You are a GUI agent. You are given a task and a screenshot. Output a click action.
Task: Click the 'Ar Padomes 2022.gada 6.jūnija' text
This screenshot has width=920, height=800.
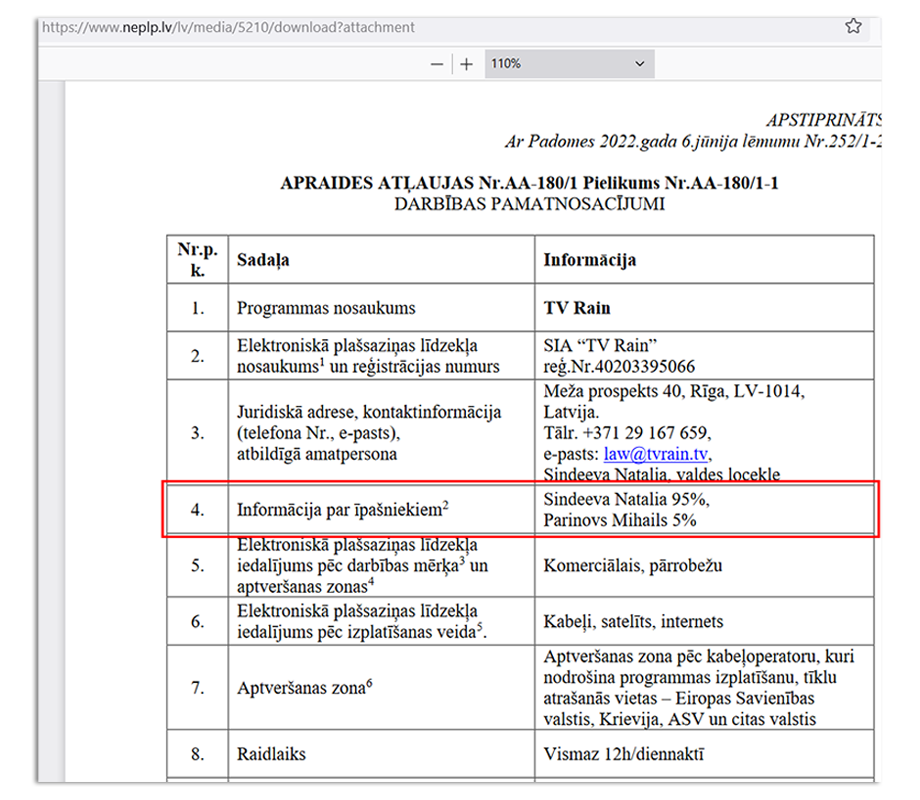point(623,141)
